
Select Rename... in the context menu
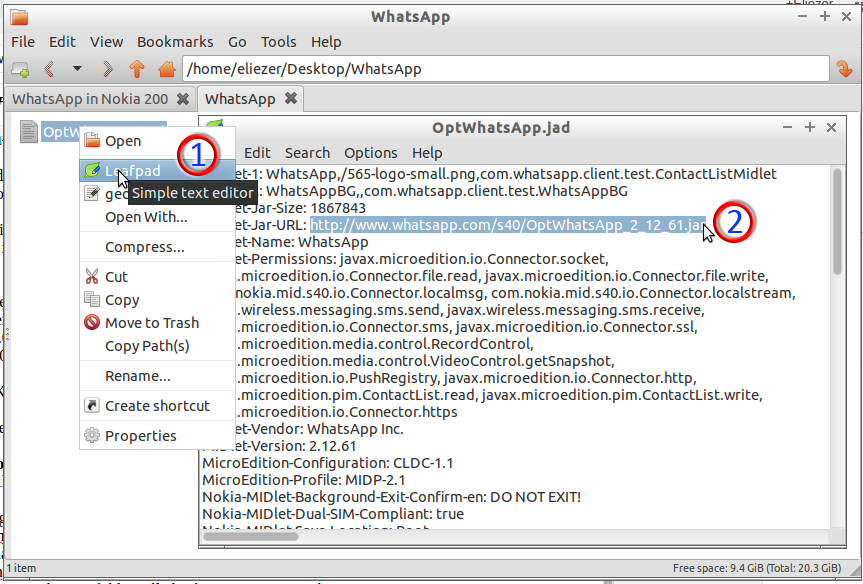pyautogui.click(x=157, y=375)
